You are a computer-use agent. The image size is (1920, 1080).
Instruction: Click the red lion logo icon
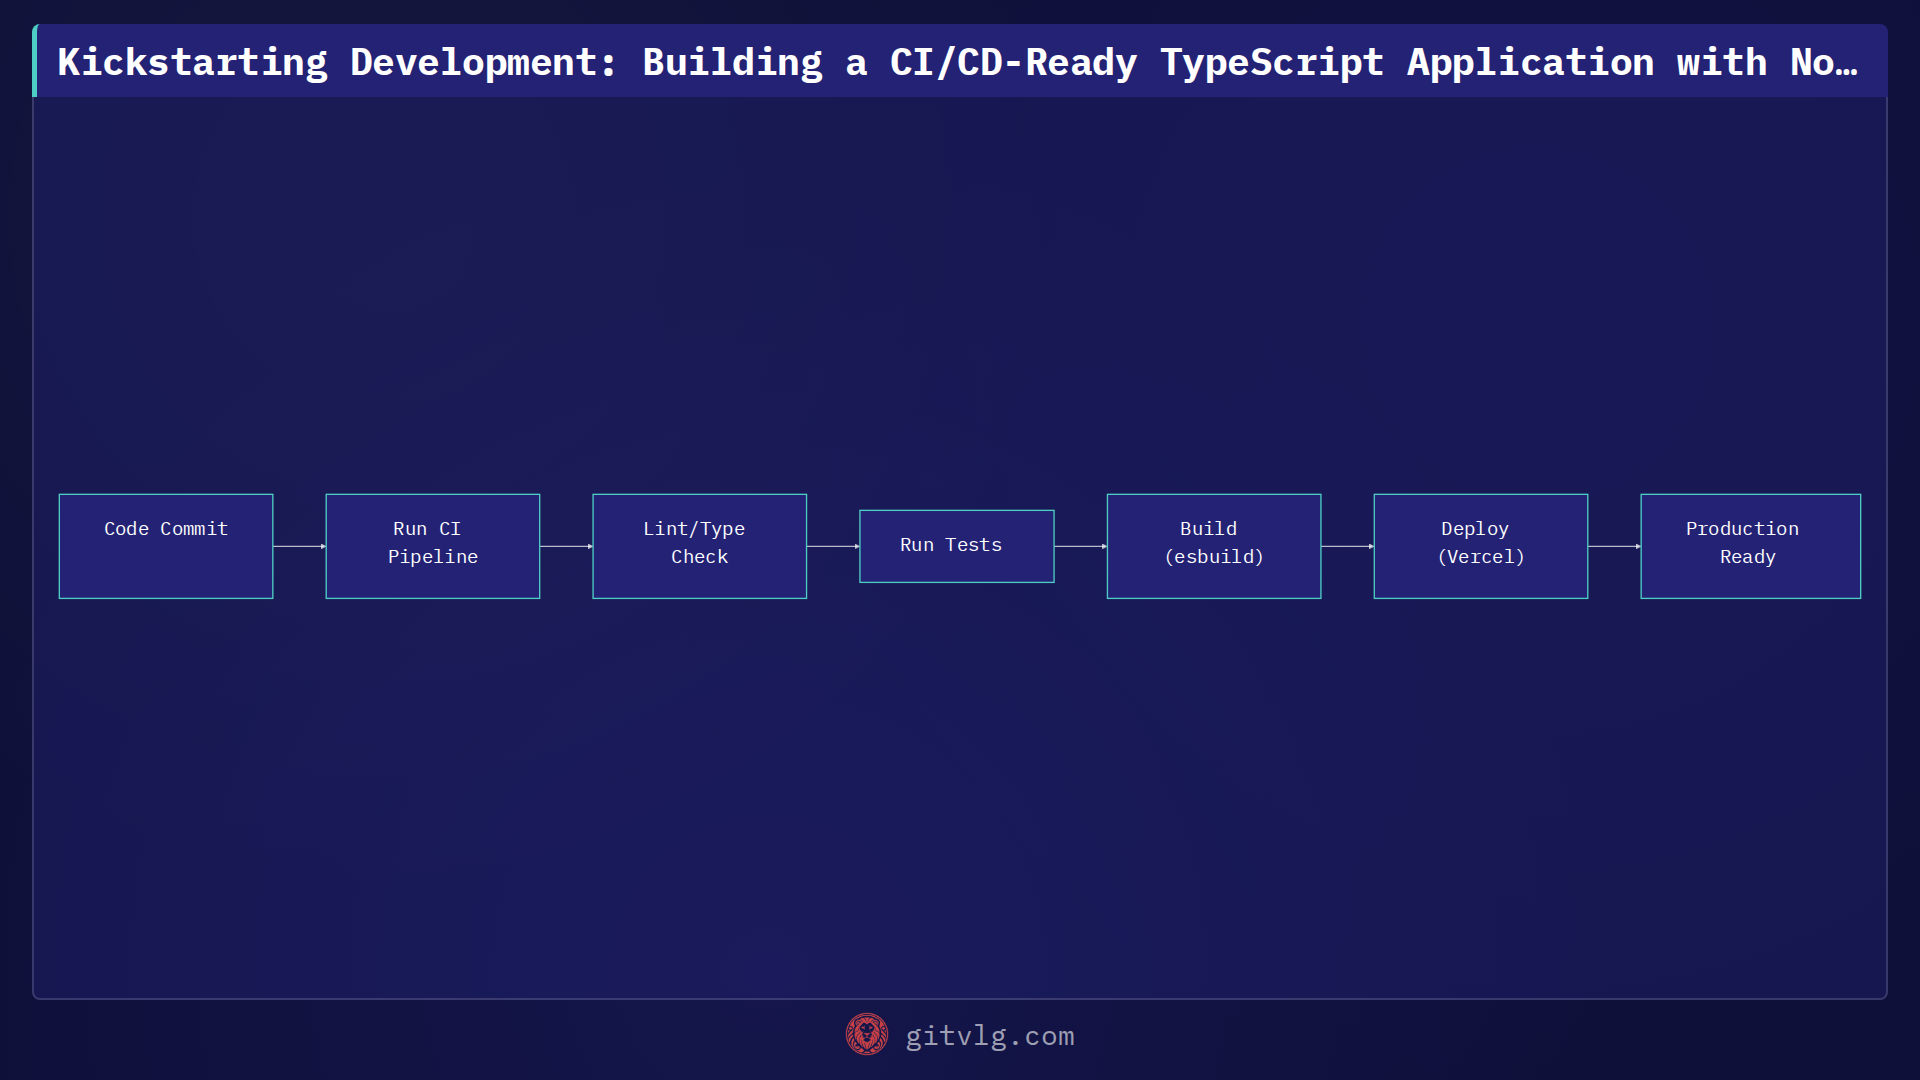pyautogui.click(x=867, y=1035)
